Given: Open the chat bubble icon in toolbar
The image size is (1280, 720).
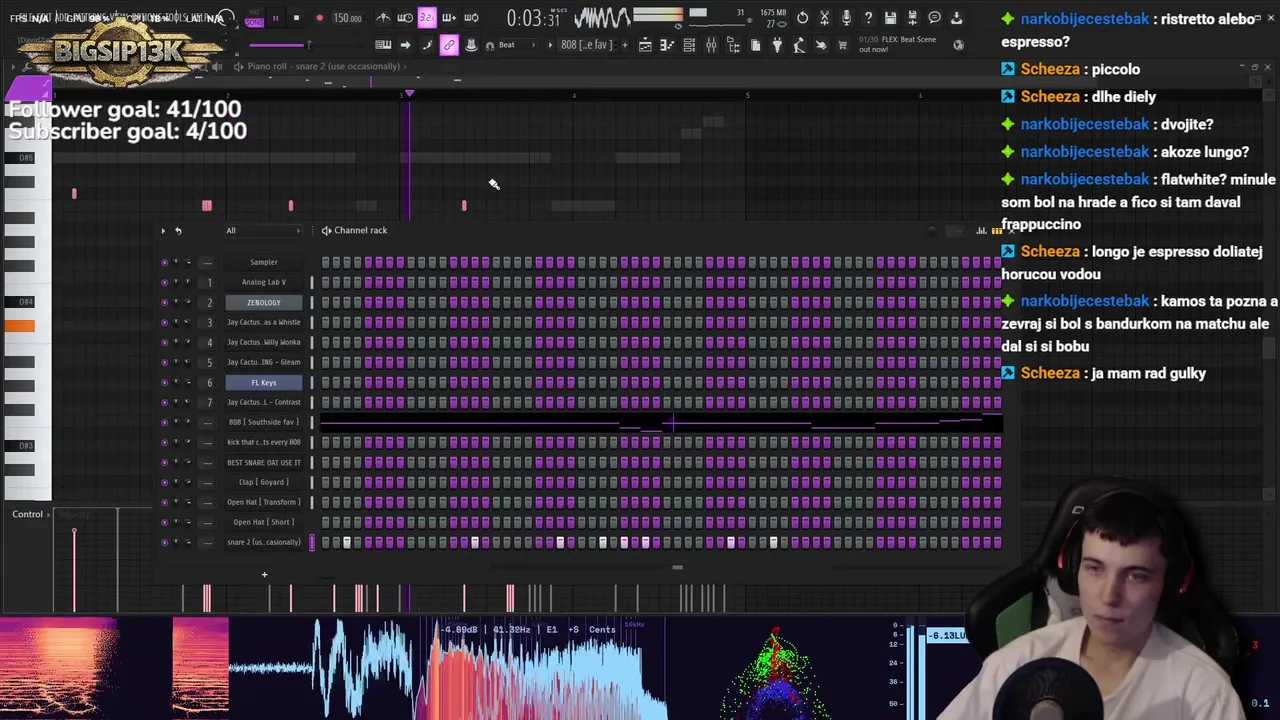Looking at the screenshot, I should (934, 18).
